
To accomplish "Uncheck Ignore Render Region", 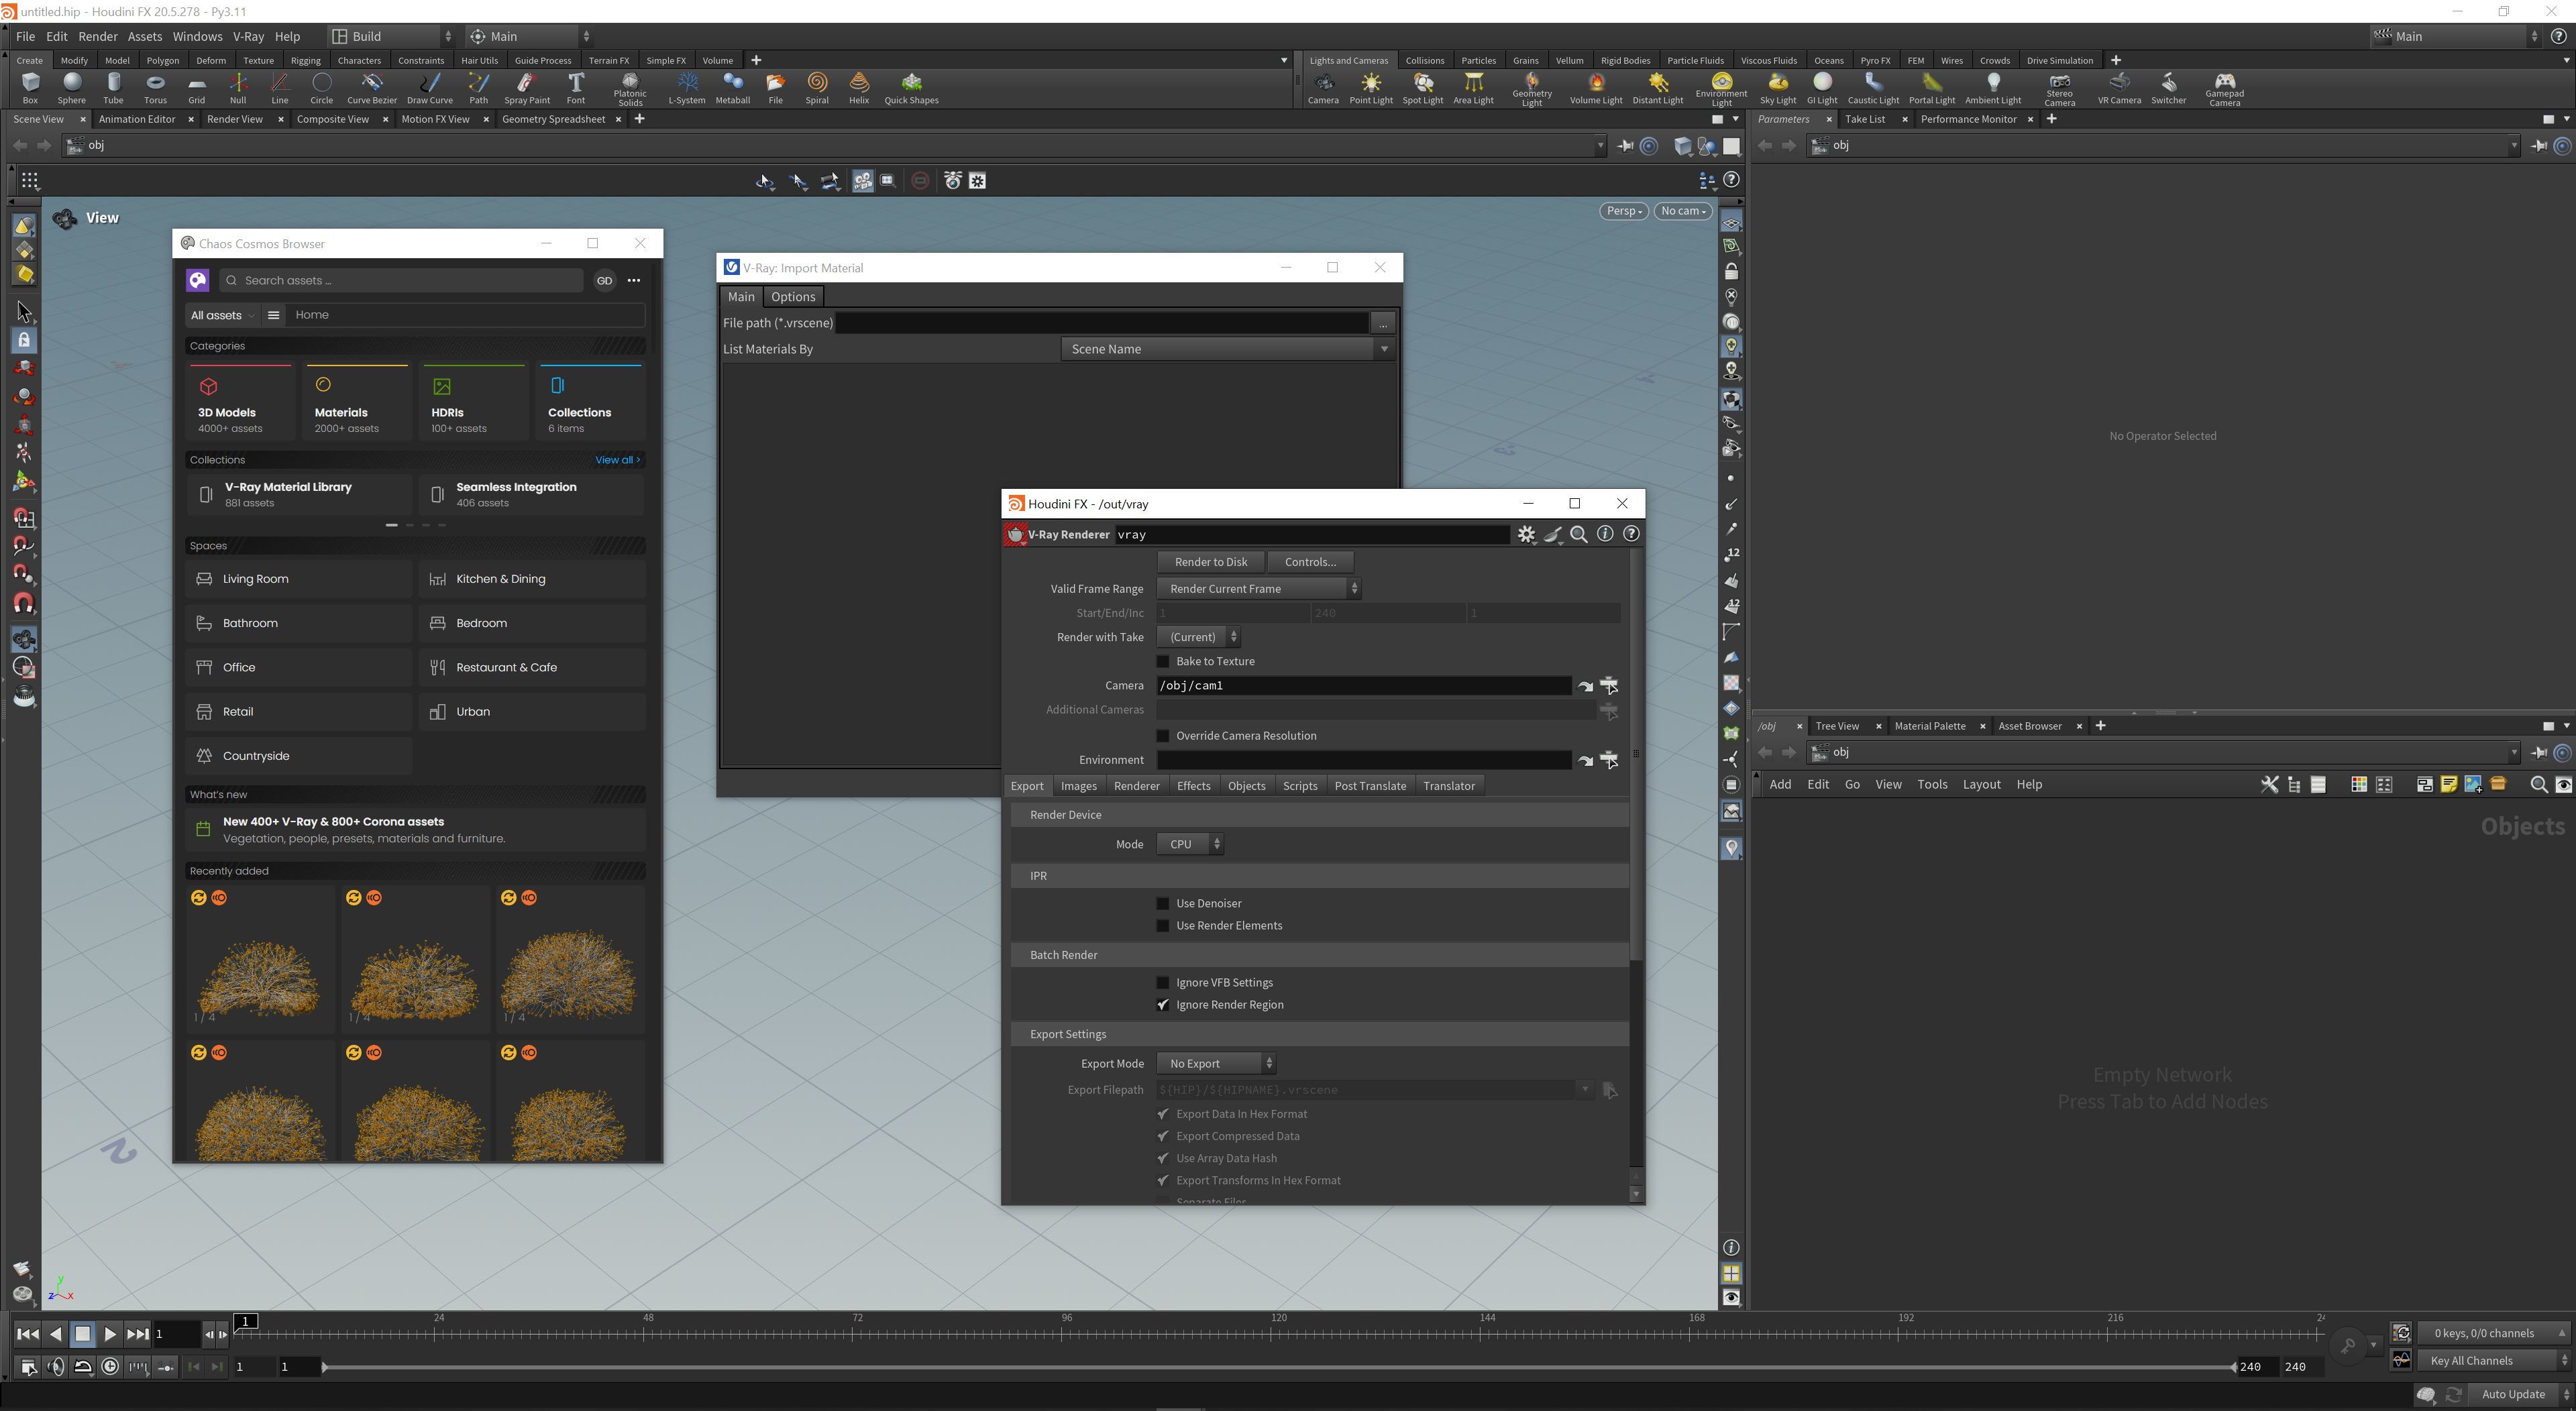I will pyautogui.click(x=1163, y=1005).
